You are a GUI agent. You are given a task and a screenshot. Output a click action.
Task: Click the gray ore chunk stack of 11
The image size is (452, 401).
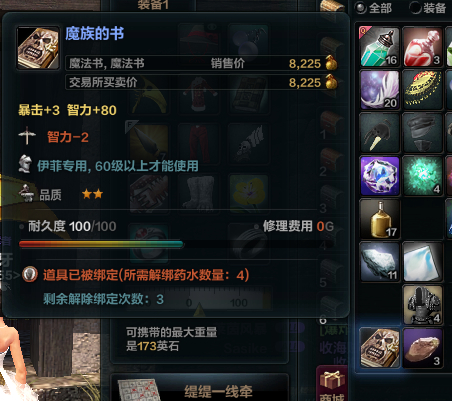380,262
